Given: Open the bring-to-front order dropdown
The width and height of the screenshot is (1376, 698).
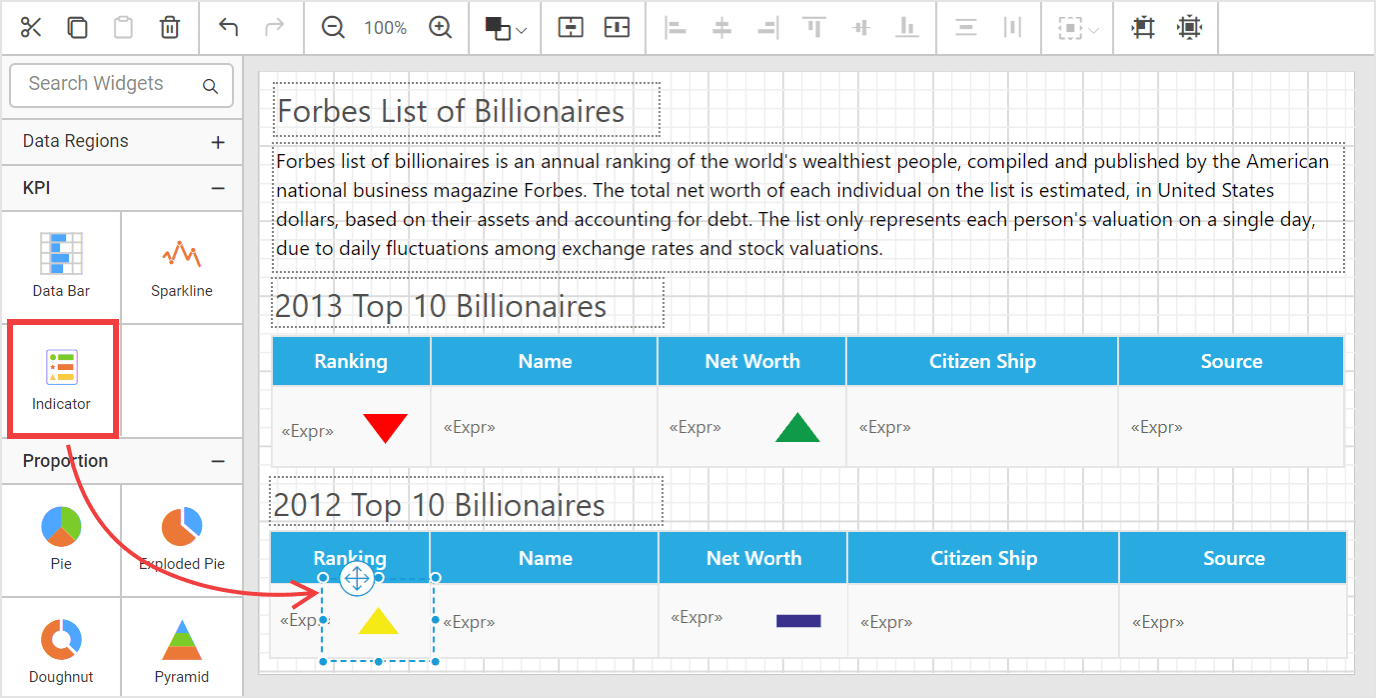Looking at the screenshot, I should (506, 28).
